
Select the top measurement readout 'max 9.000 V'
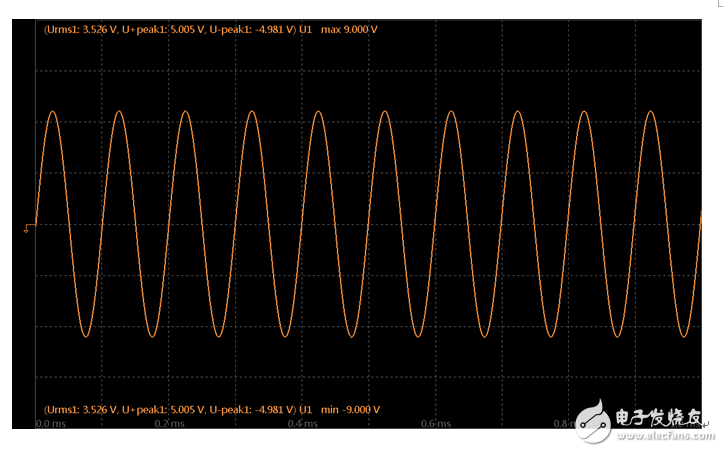click(349, 30)
